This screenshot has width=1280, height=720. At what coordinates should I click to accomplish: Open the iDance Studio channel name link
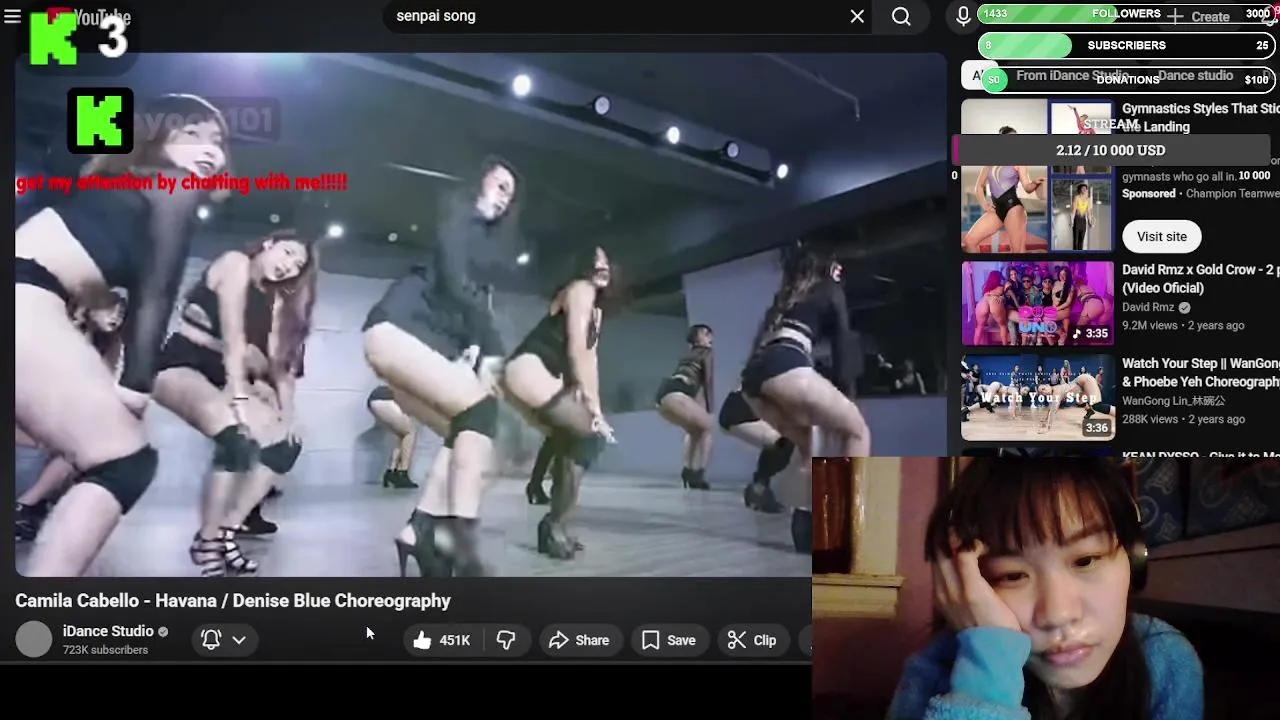(108, 631)
